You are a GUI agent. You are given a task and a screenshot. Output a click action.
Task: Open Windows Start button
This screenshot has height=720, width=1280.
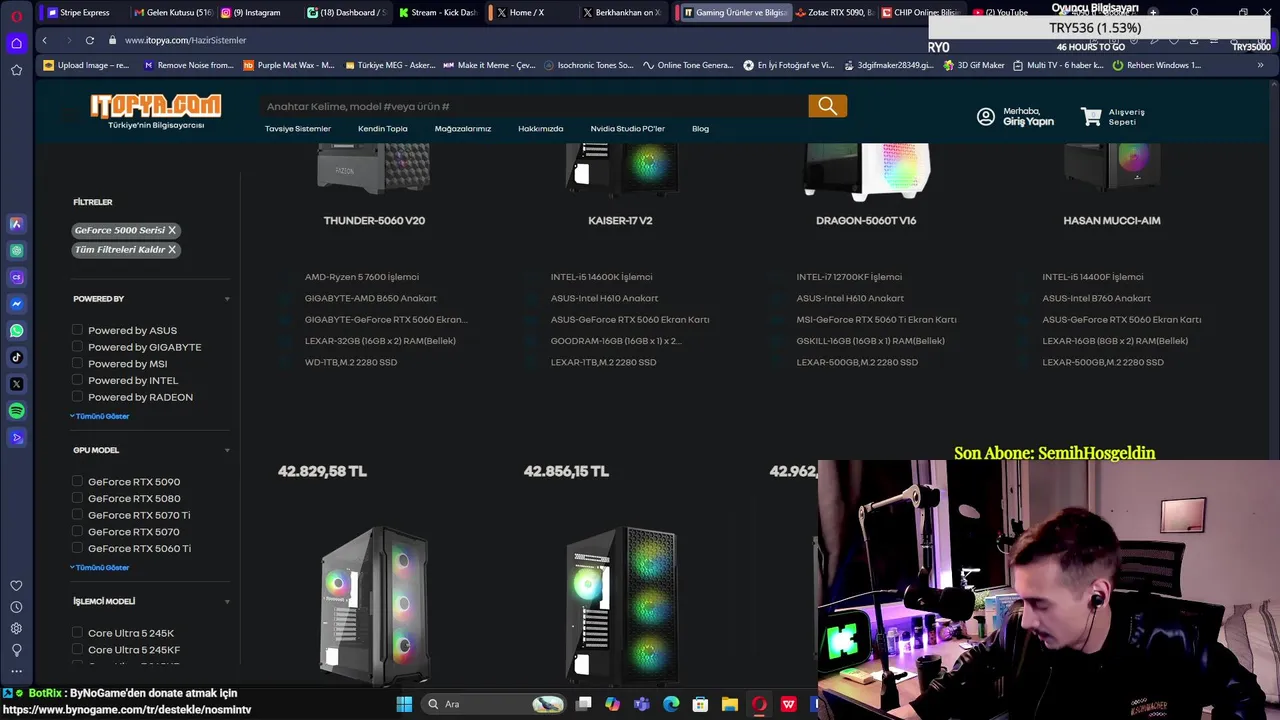coord(404,704)
